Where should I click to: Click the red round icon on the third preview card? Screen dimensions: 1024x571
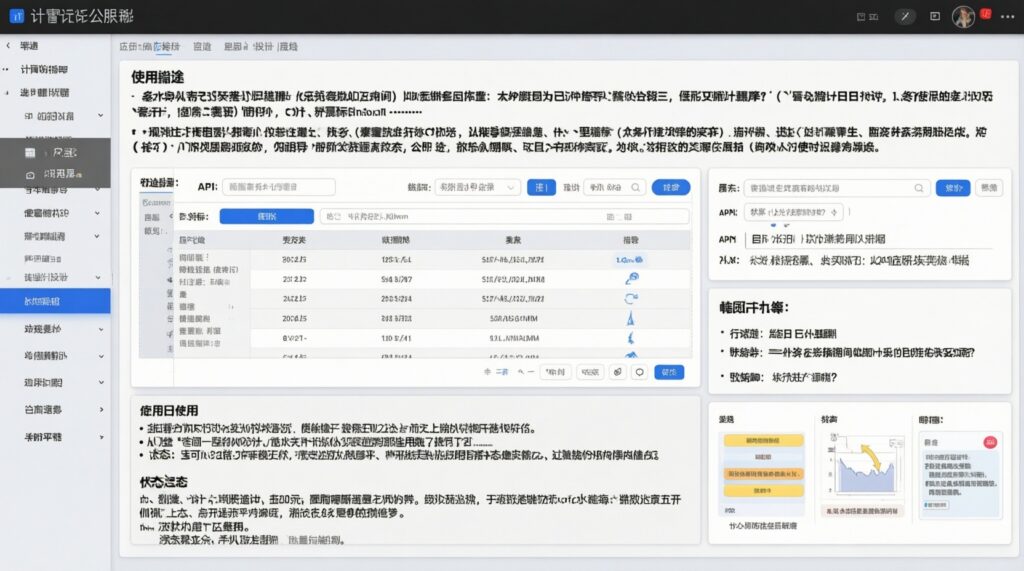click(x=991, y=442)
